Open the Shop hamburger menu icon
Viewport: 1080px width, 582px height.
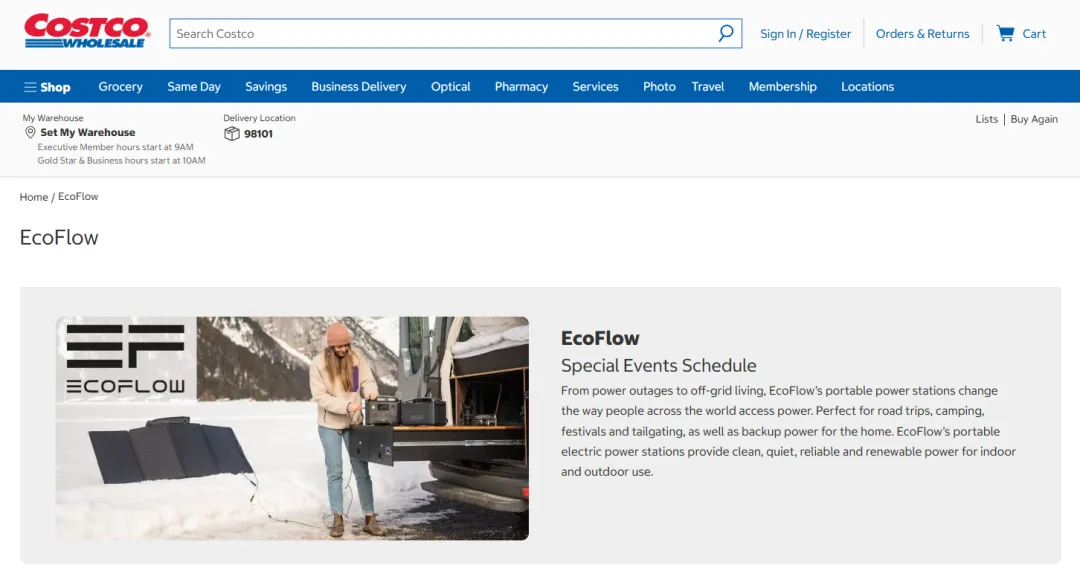pyautogui.click(x=30, y=87)
